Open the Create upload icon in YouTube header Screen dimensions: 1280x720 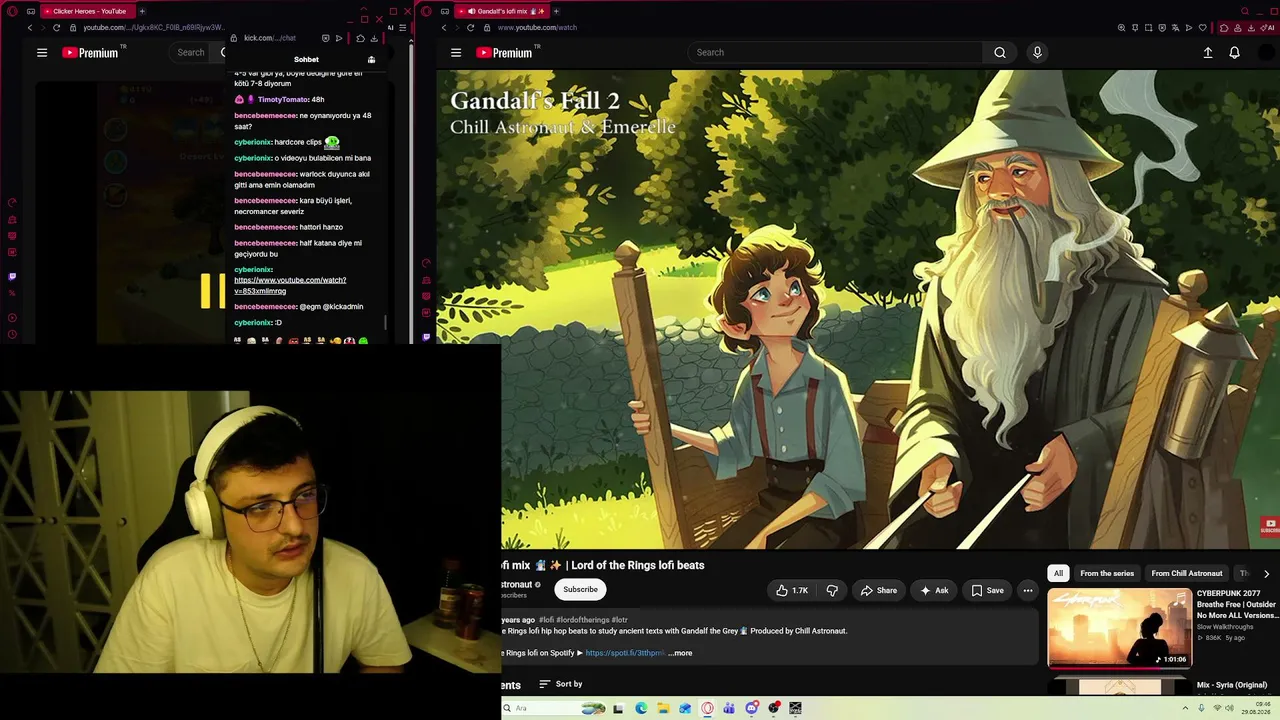(x=1208, y=53)
